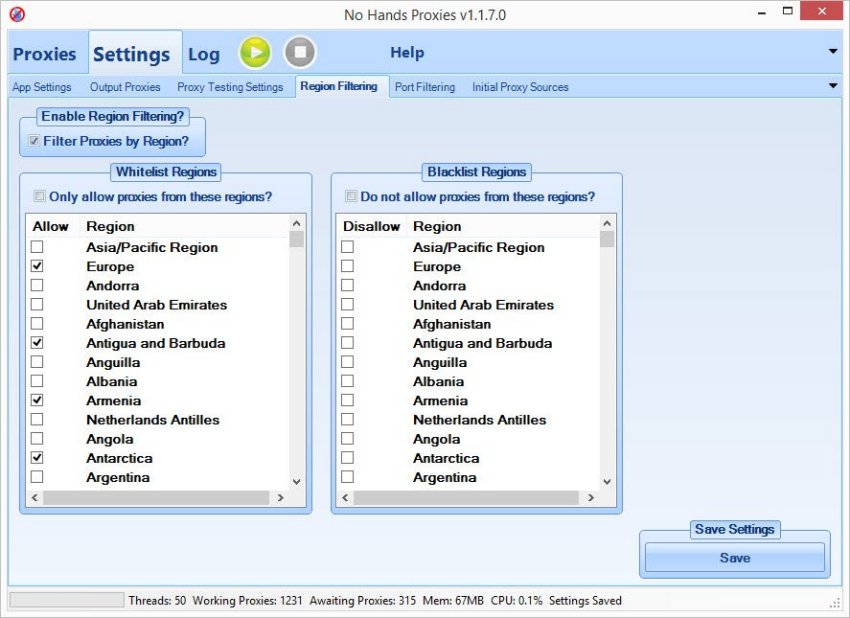
Task: Click the blacklist vertical scrollbar thumb
Action: 607,239
